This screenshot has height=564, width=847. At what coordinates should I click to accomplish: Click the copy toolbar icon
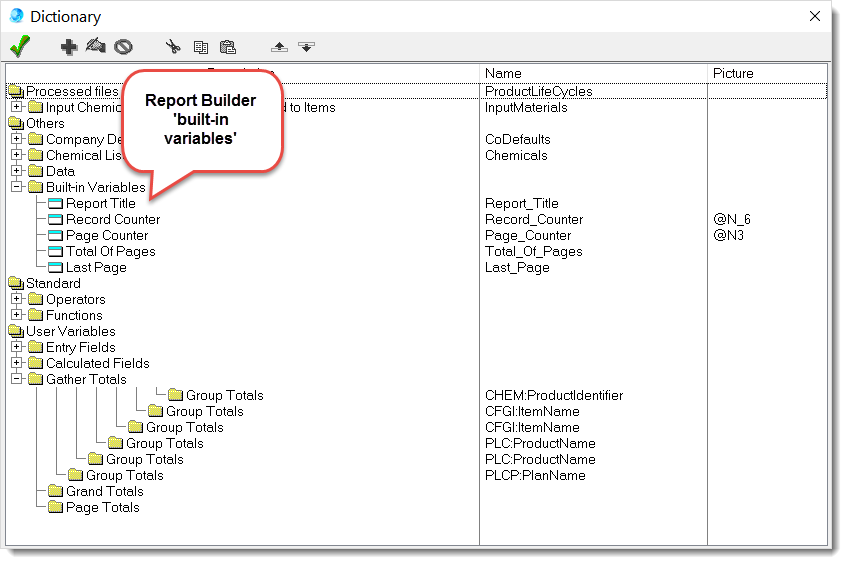pyautogui.click(x=200, y=48)
